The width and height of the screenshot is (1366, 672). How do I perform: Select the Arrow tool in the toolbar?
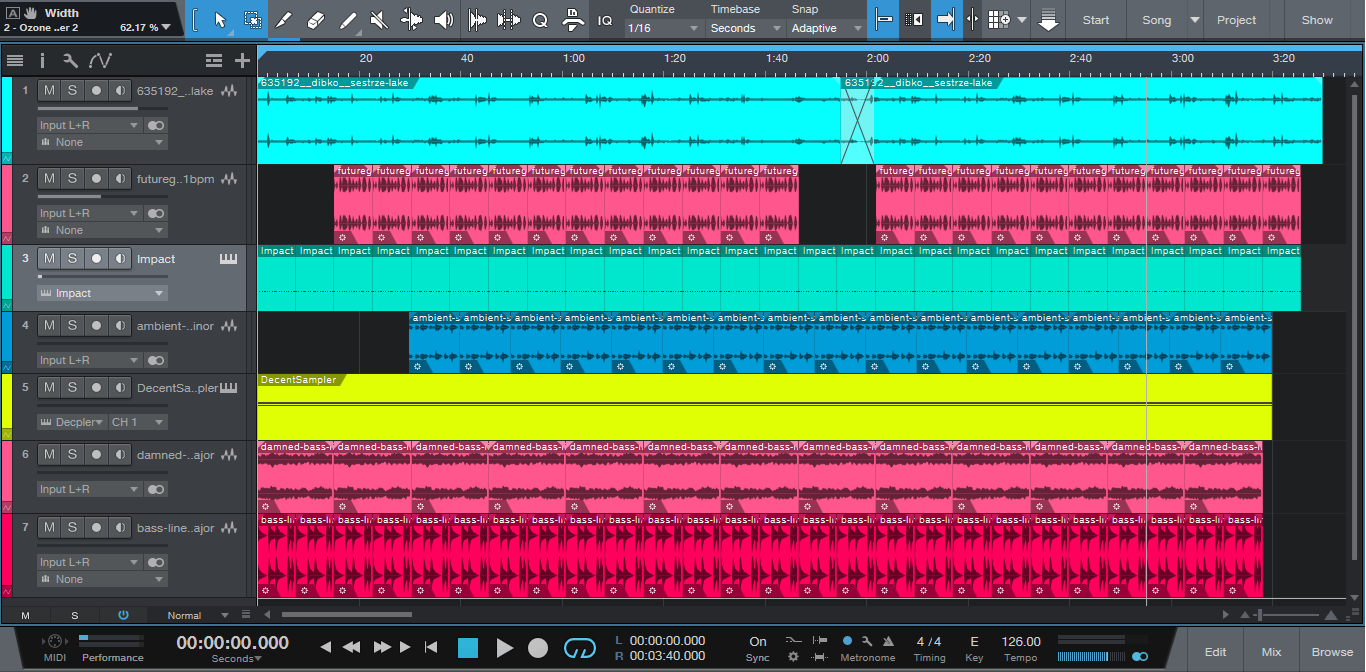coord(221,20)
